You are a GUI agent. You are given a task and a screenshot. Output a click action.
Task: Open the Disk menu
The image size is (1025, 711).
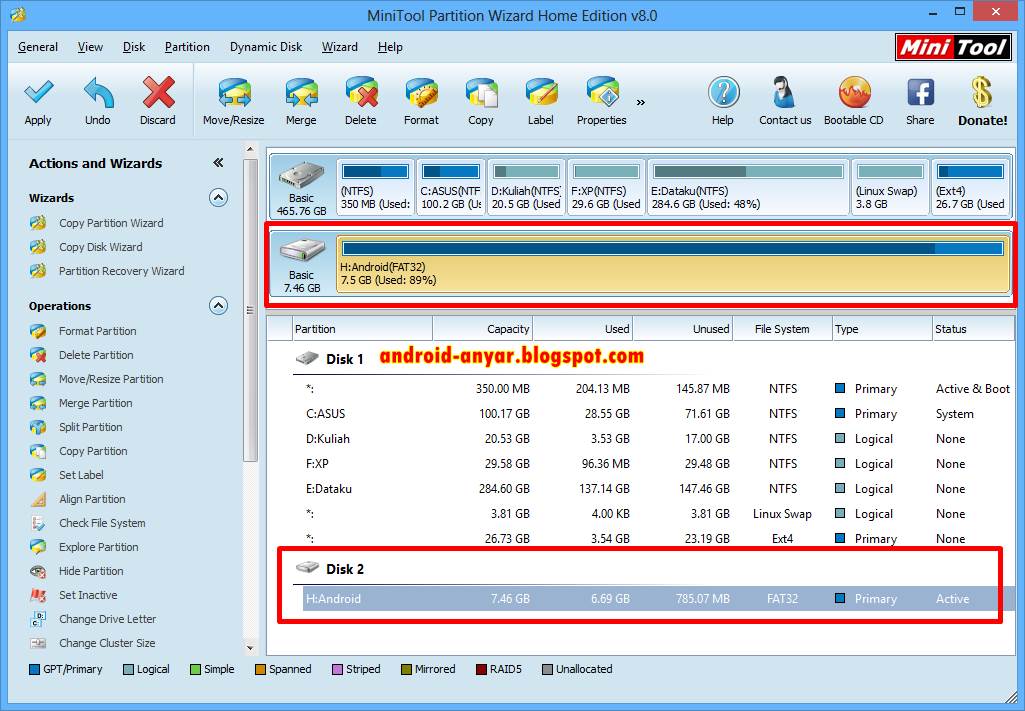(134, 47)
